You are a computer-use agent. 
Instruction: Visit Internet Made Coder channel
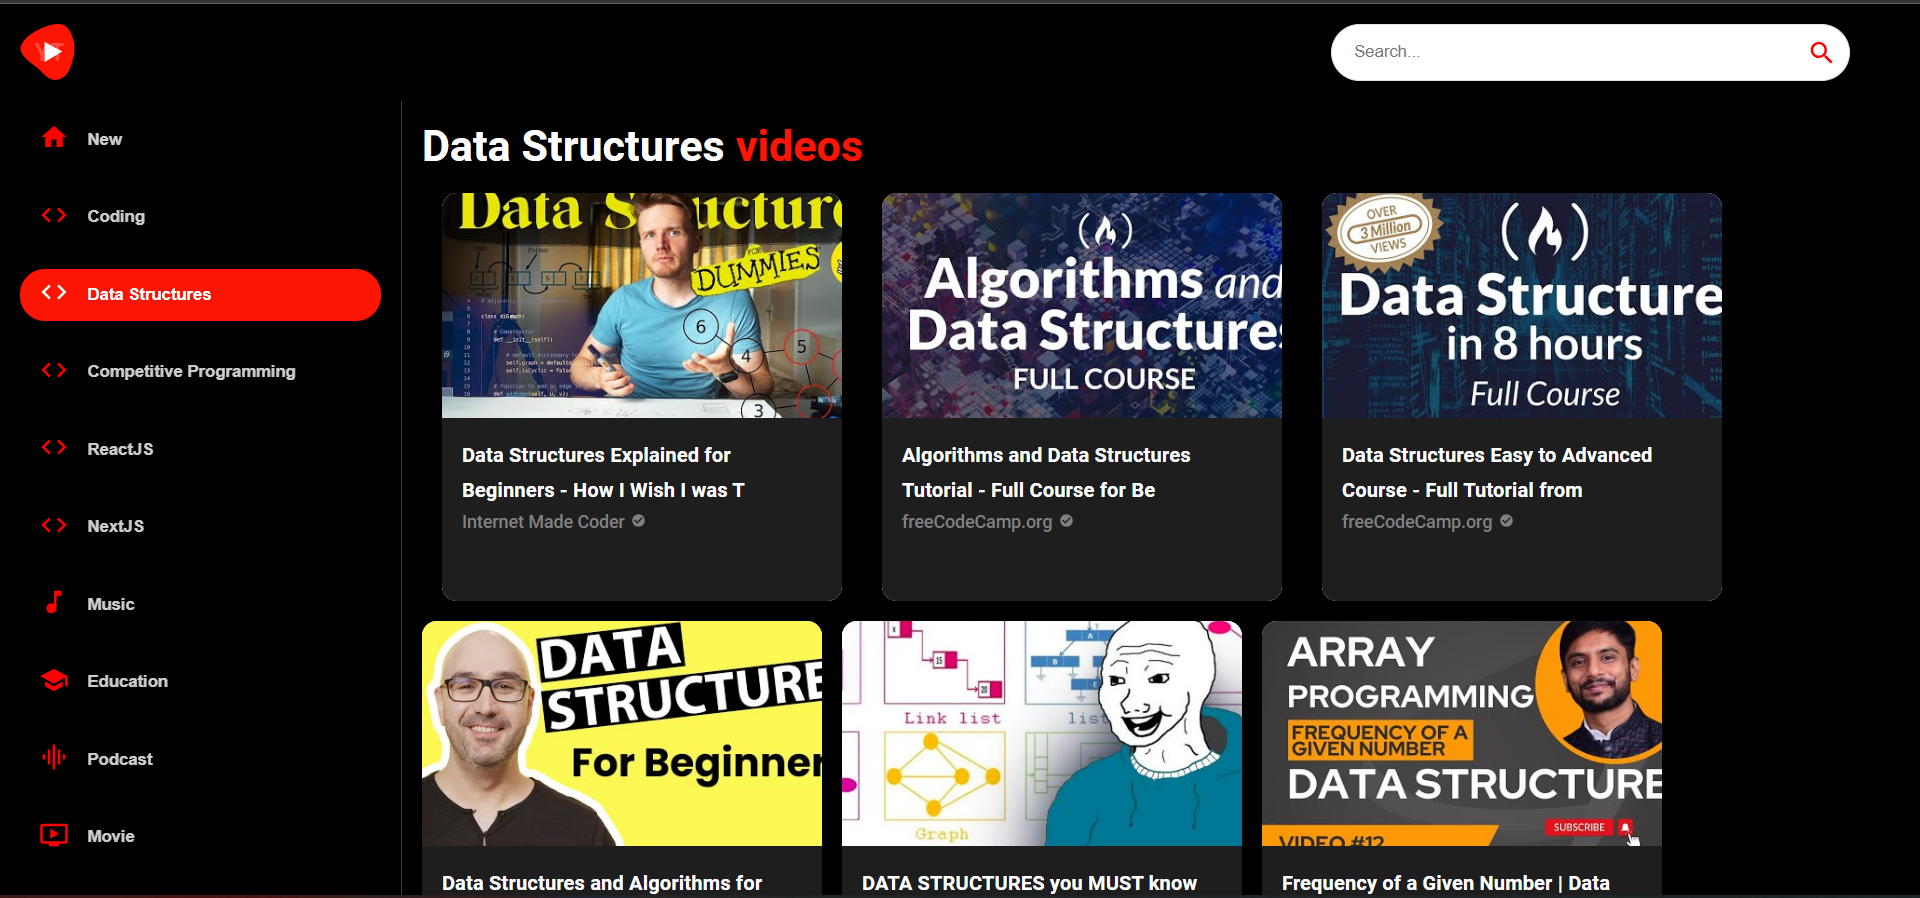point(543,522)
